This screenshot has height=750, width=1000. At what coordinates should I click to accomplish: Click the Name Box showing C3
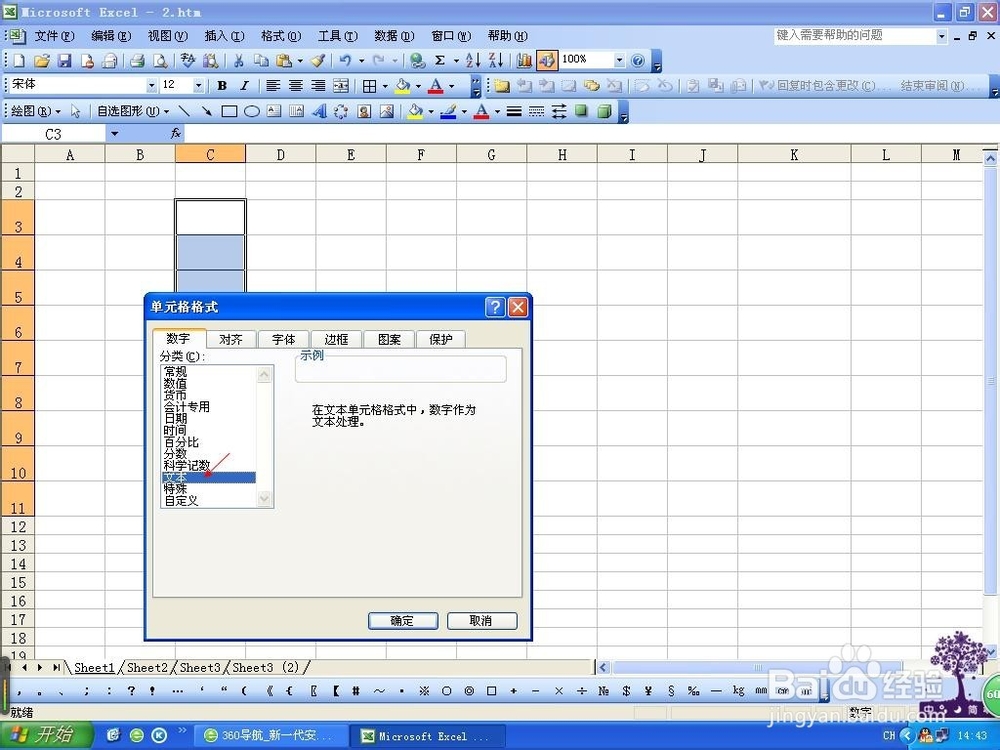click(x=54, y=133)
